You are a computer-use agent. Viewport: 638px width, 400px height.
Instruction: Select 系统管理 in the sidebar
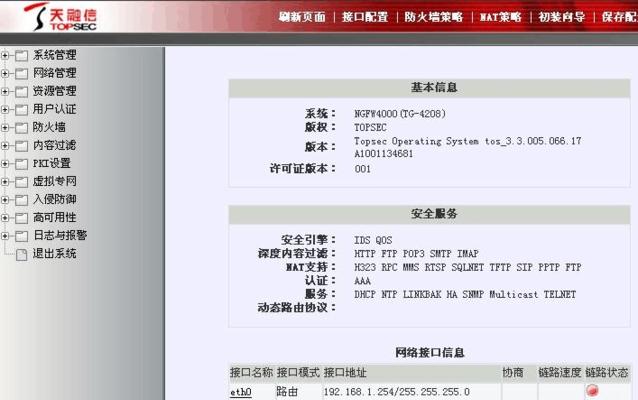55,55
